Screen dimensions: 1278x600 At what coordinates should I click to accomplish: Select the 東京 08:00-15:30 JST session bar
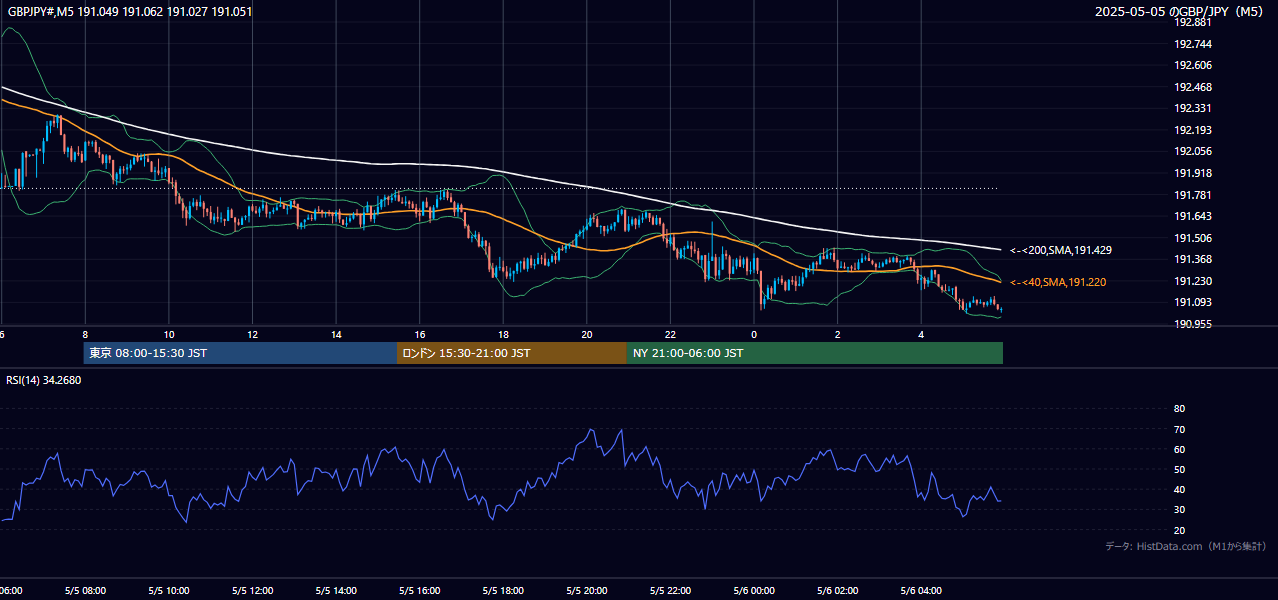point(240,353)
